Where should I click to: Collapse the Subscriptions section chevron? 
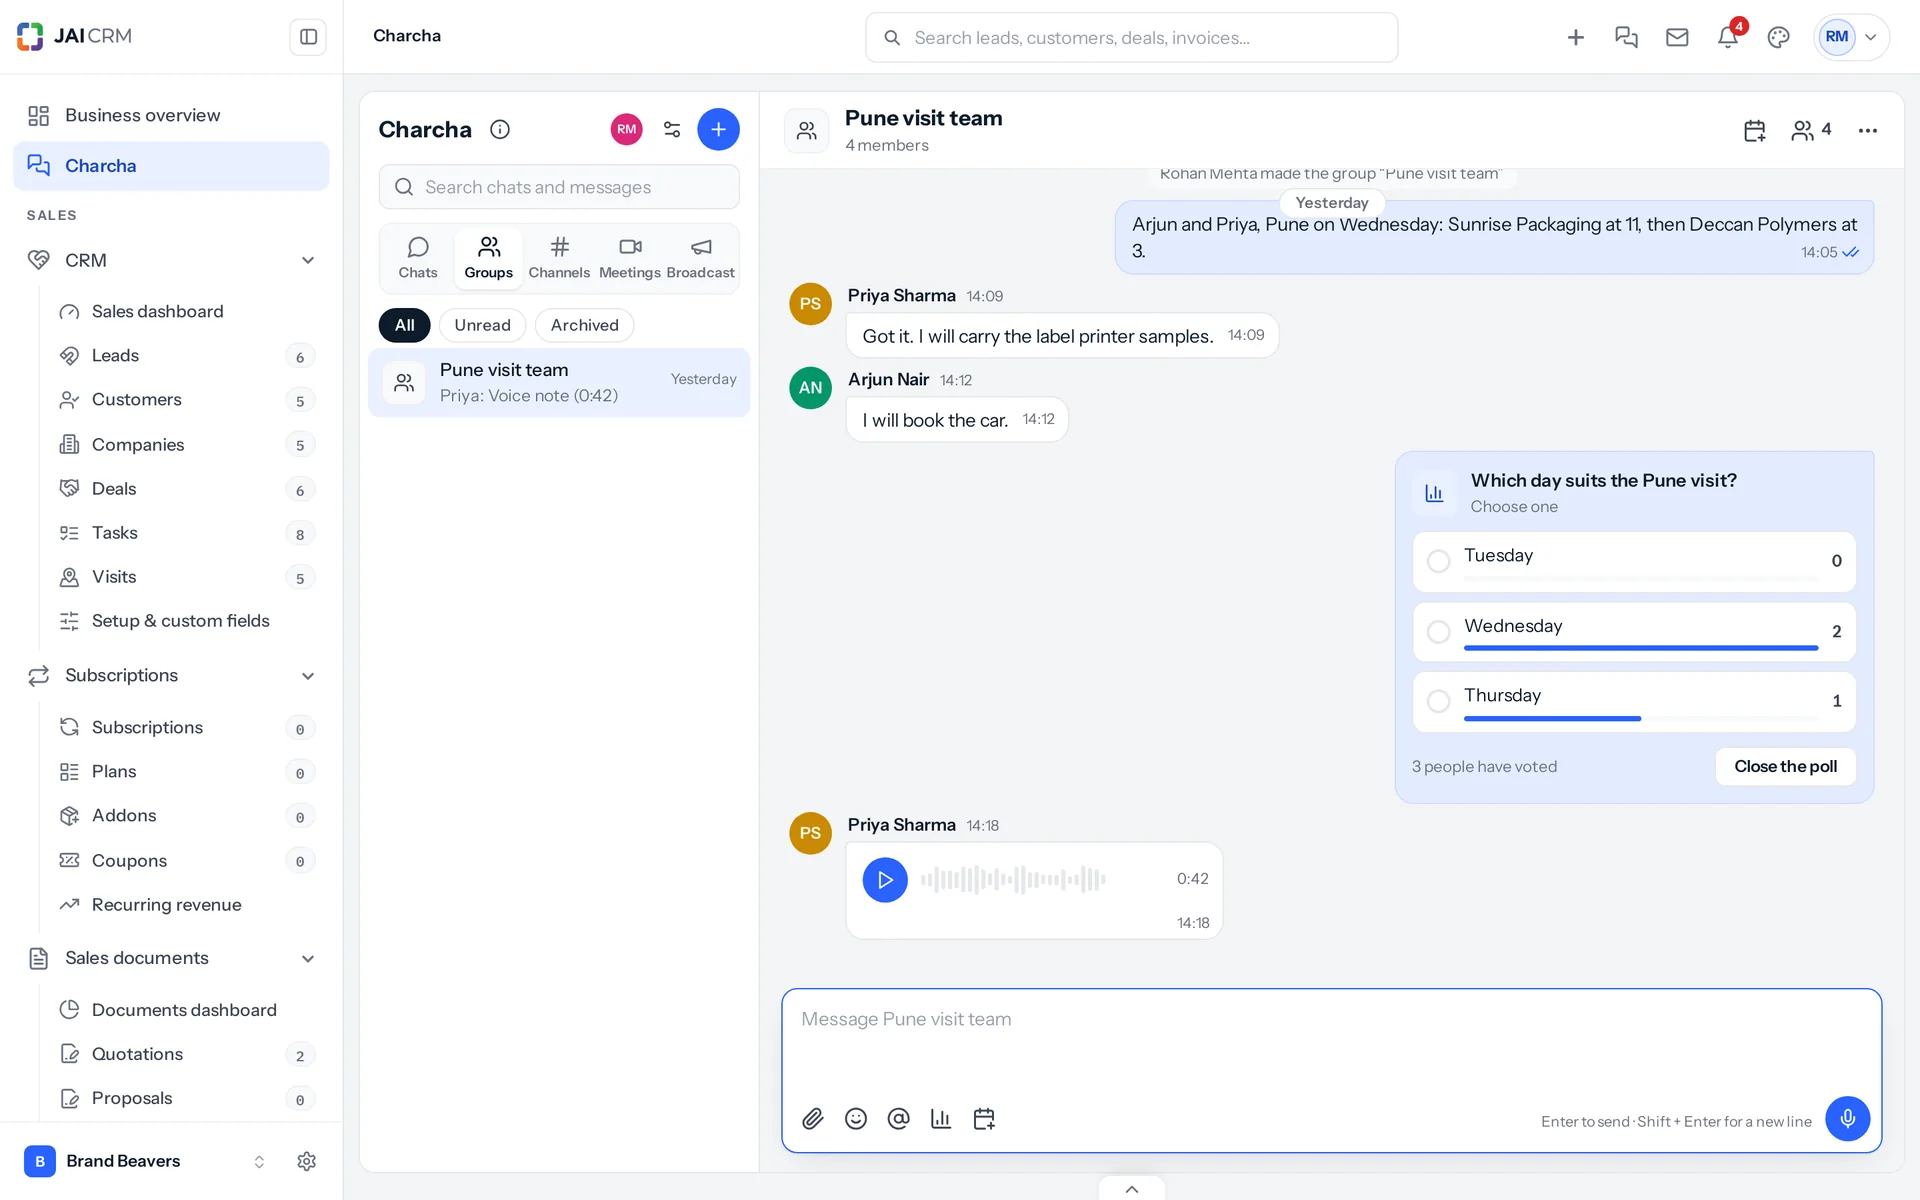coord(308,676)
